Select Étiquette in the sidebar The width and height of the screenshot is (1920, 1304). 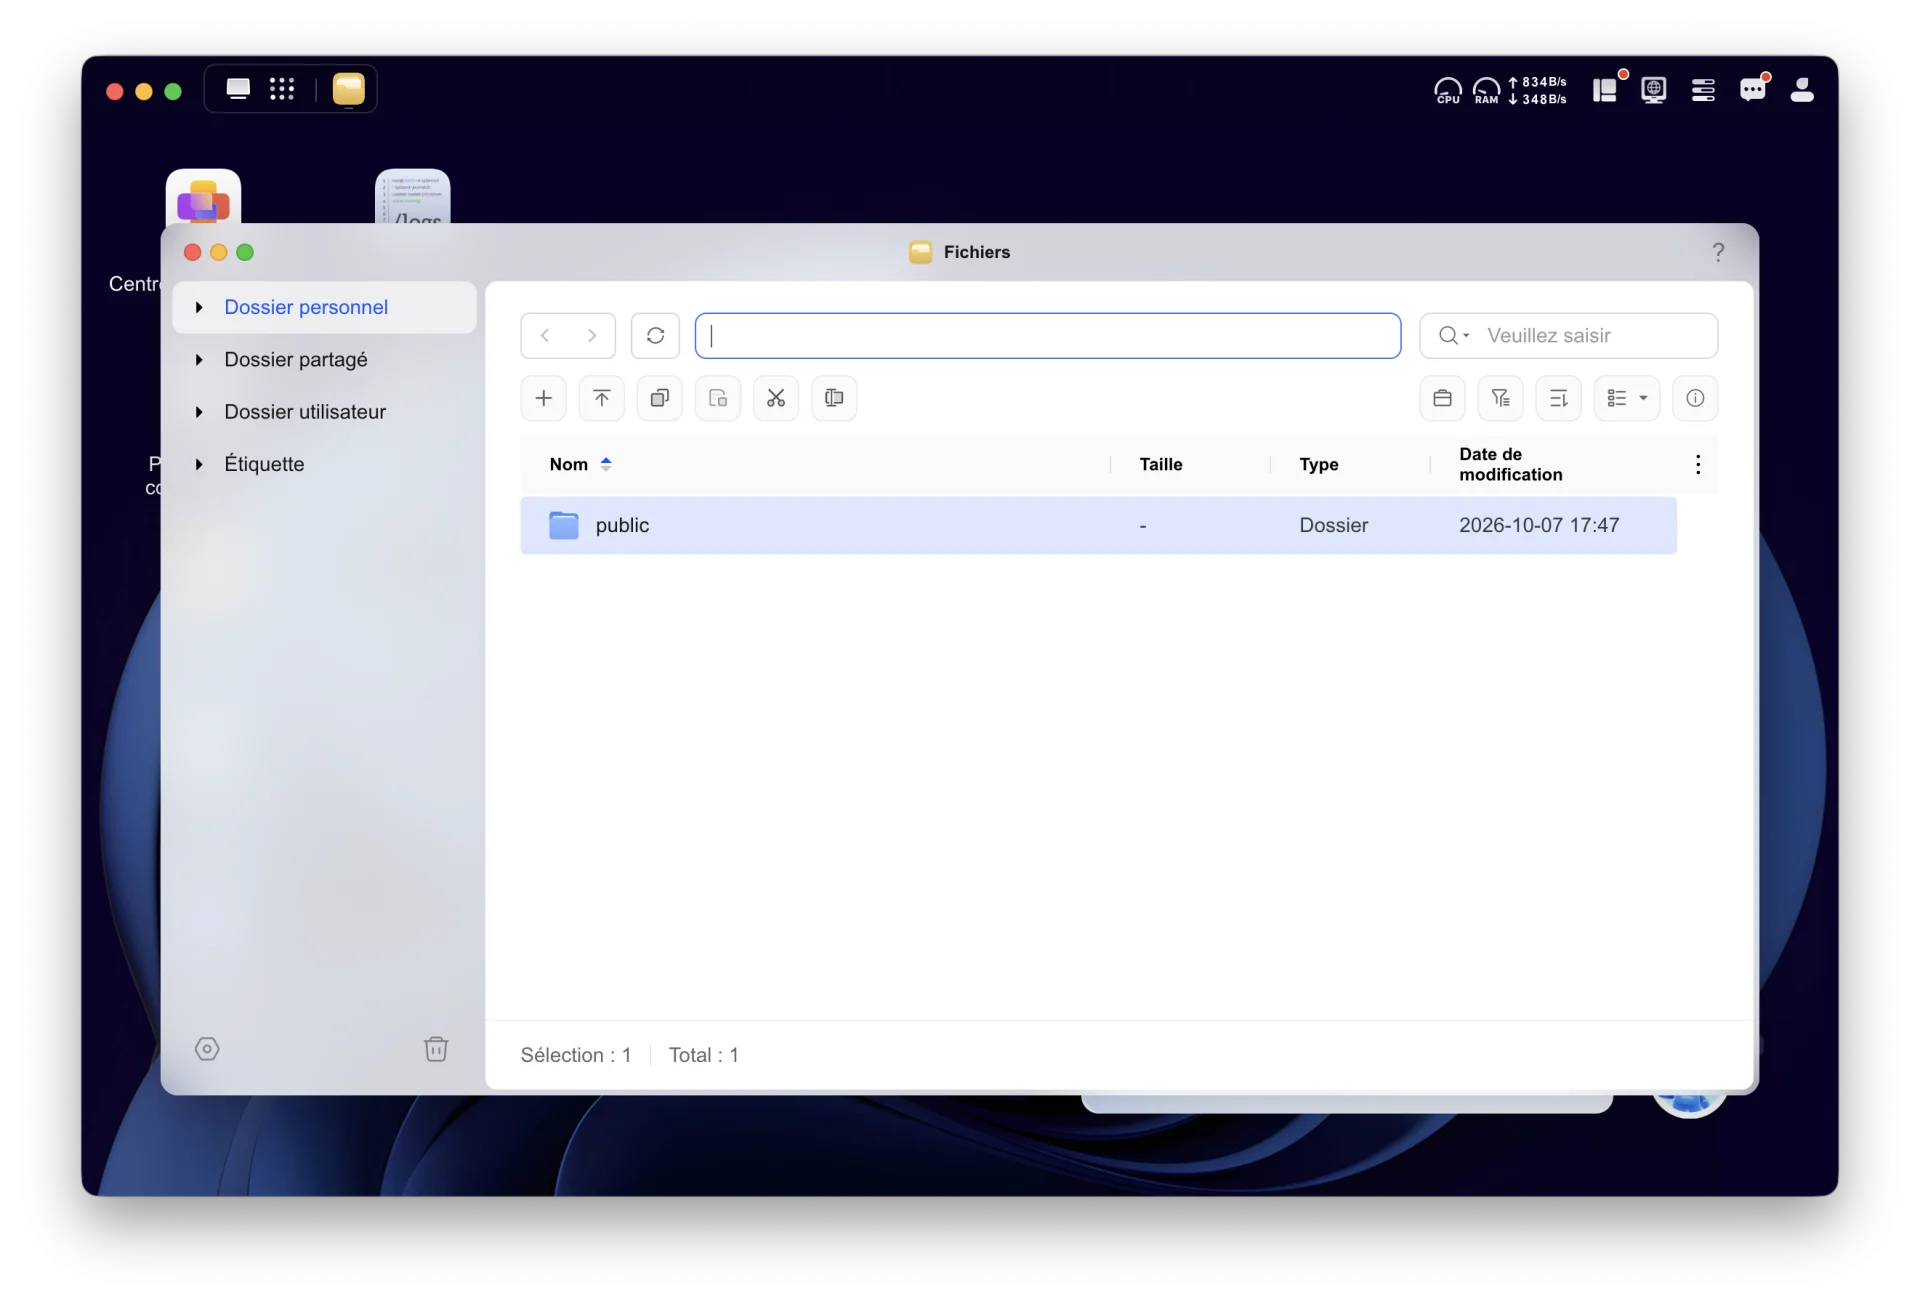[325, 464]
